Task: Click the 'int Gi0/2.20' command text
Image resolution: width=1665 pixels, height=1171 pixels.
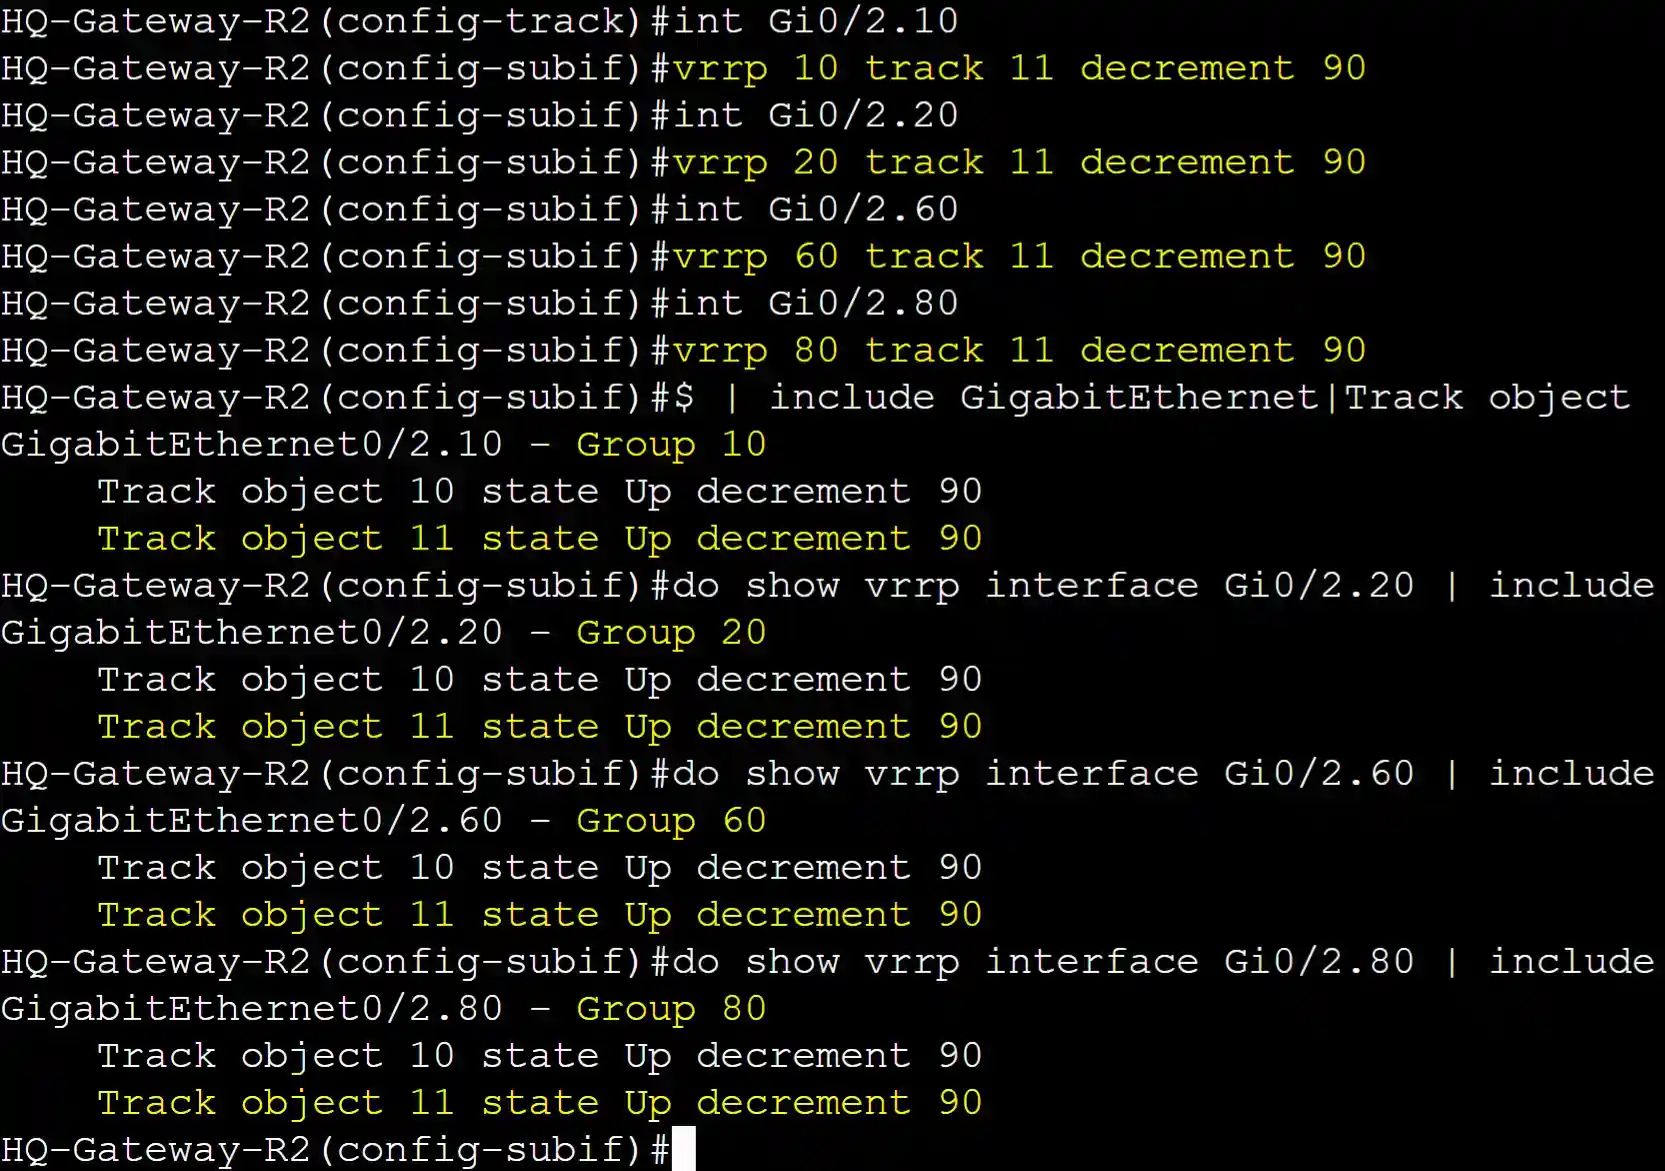Action: [x=815, y=115]
